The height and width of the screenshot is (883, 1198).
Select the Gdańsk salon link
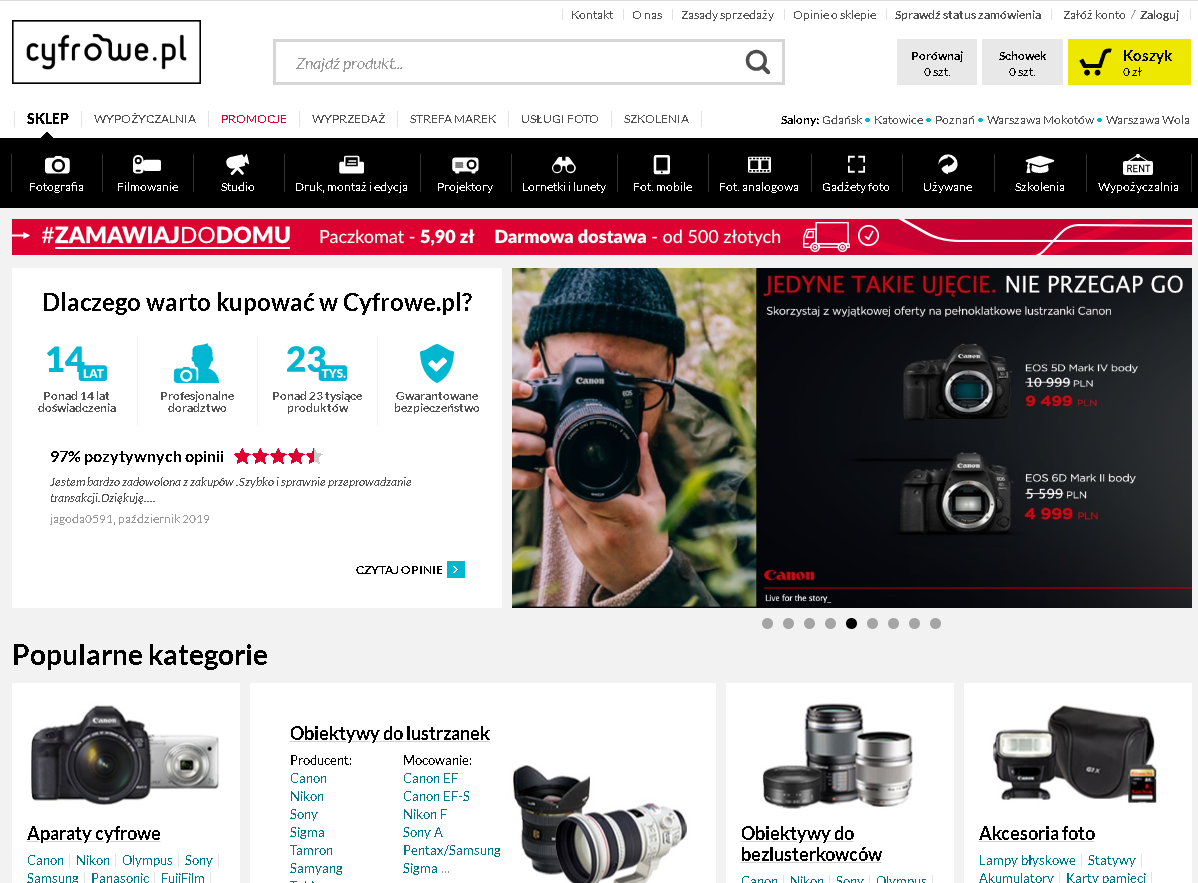[x=842, y=120]
